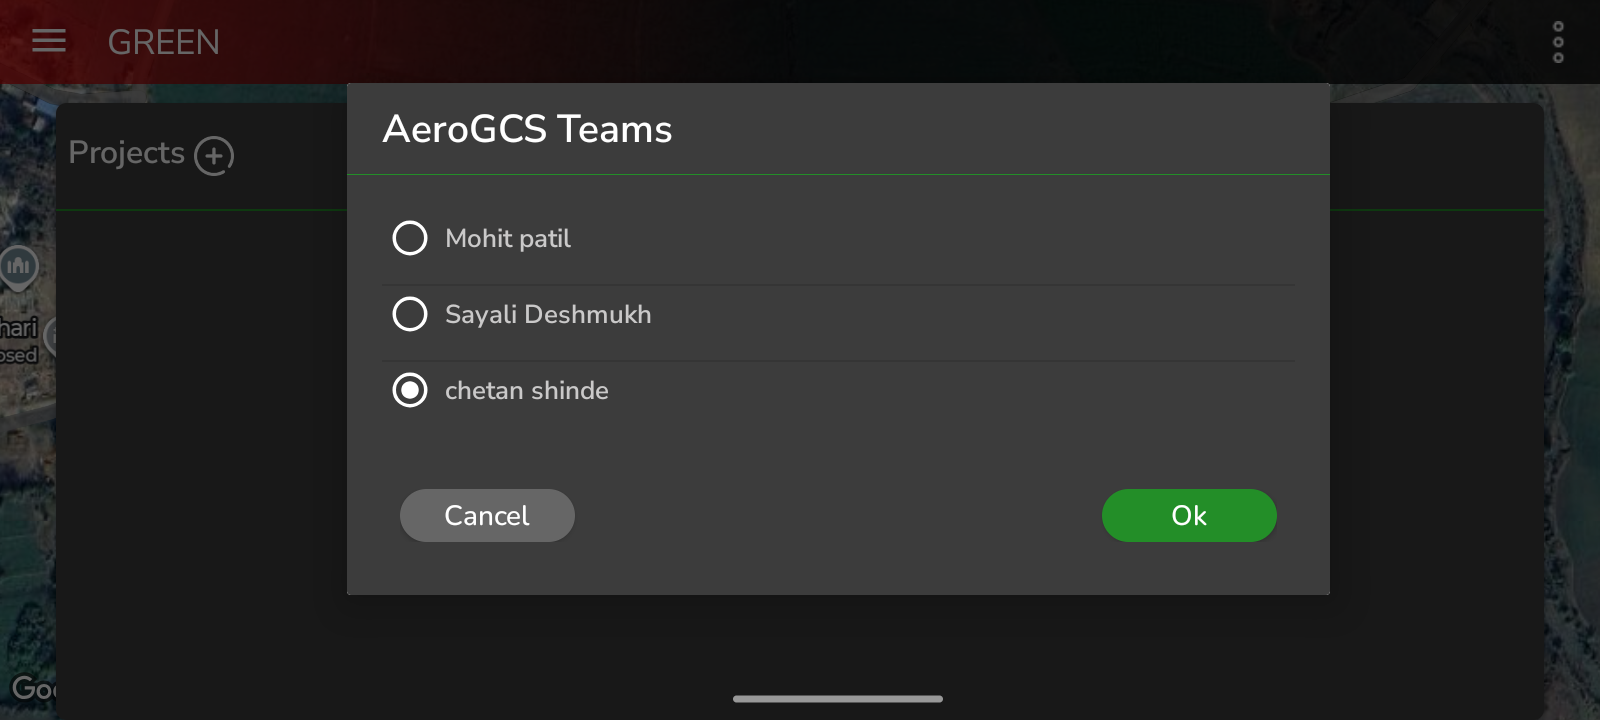This screenshot has width=1600, height=720.
Task: Open the hamburger navigation menu
Action: tap(48, 41)
